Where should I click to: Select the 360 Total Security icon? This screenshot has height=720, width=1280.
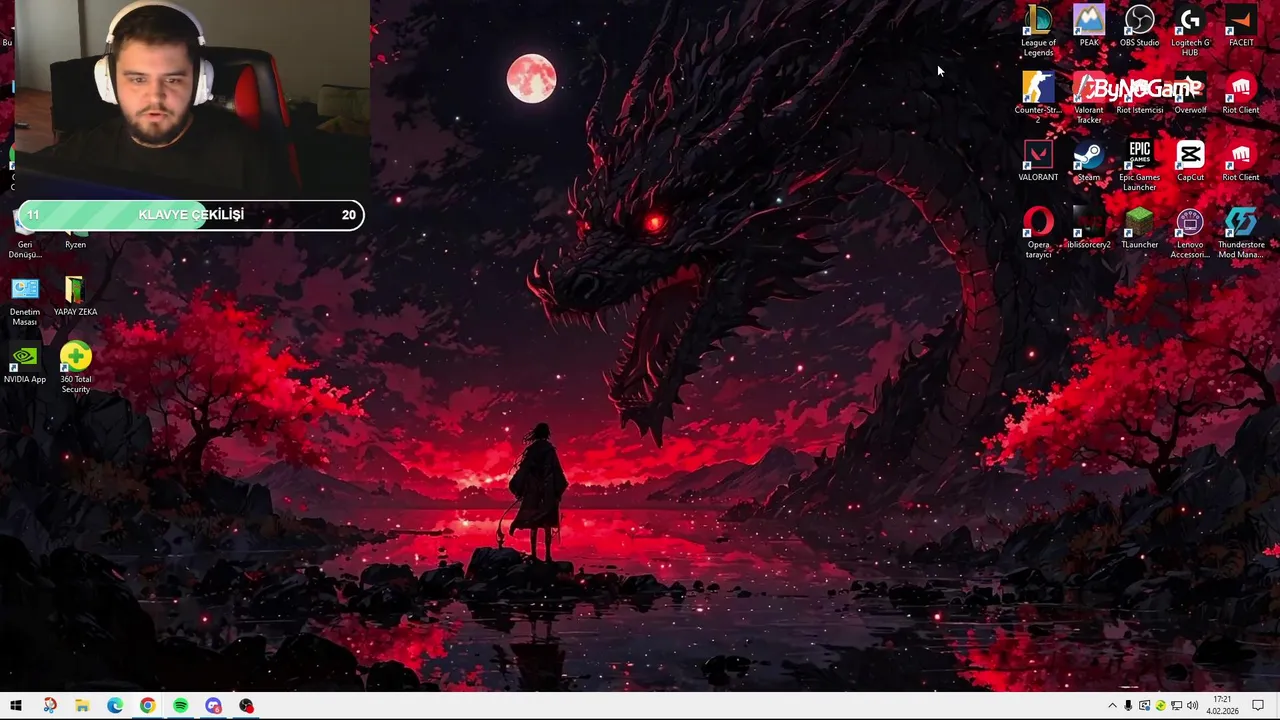pos(75,367)
